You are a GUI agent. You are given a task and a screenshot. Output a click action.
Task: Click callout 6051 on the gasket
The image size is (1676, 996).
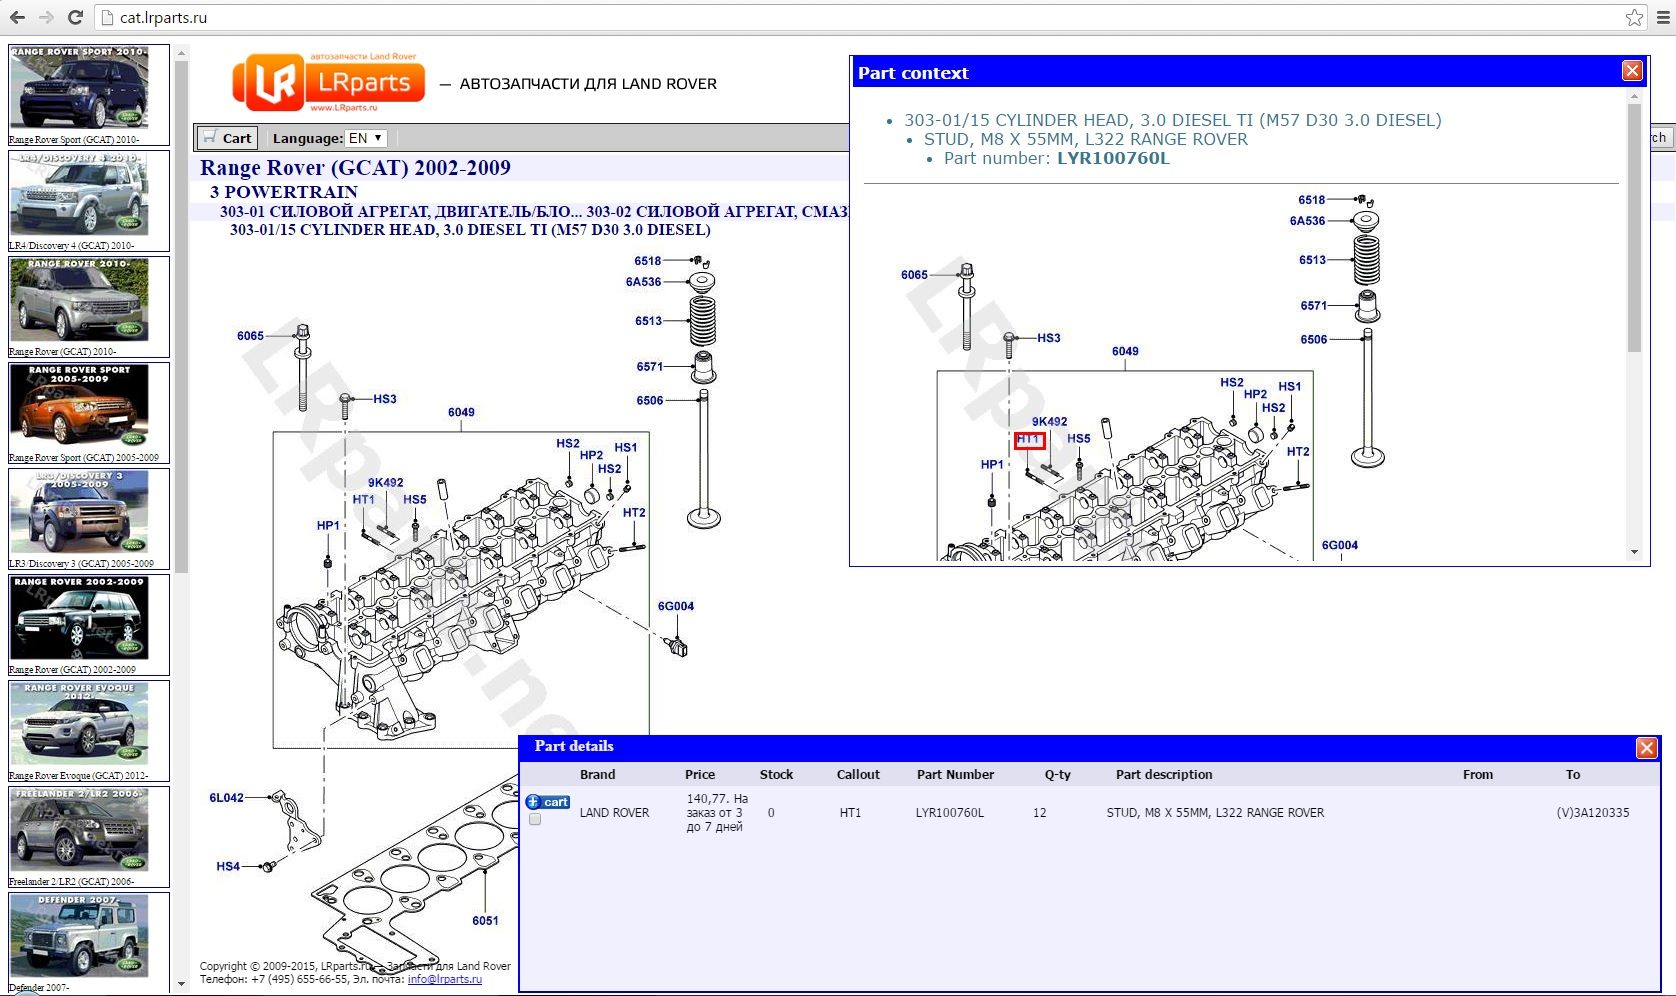click(485, 921)
